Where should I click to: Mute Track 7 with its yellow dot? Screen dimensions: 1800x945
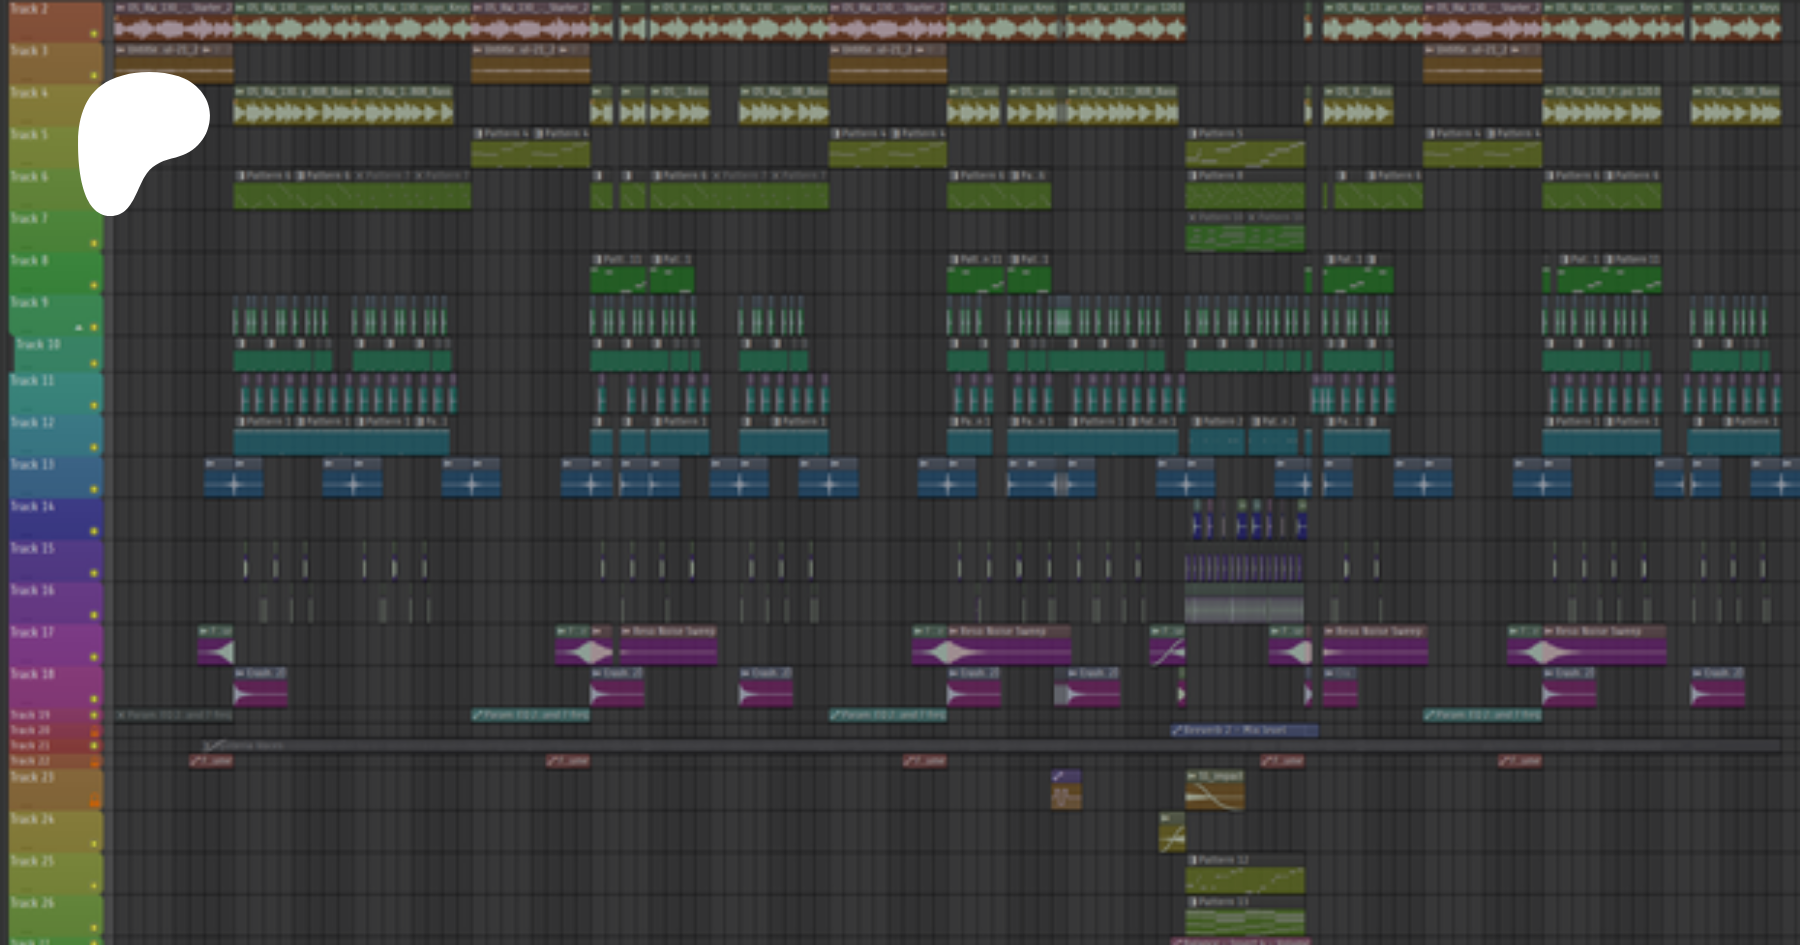click(x=94, y=243)
